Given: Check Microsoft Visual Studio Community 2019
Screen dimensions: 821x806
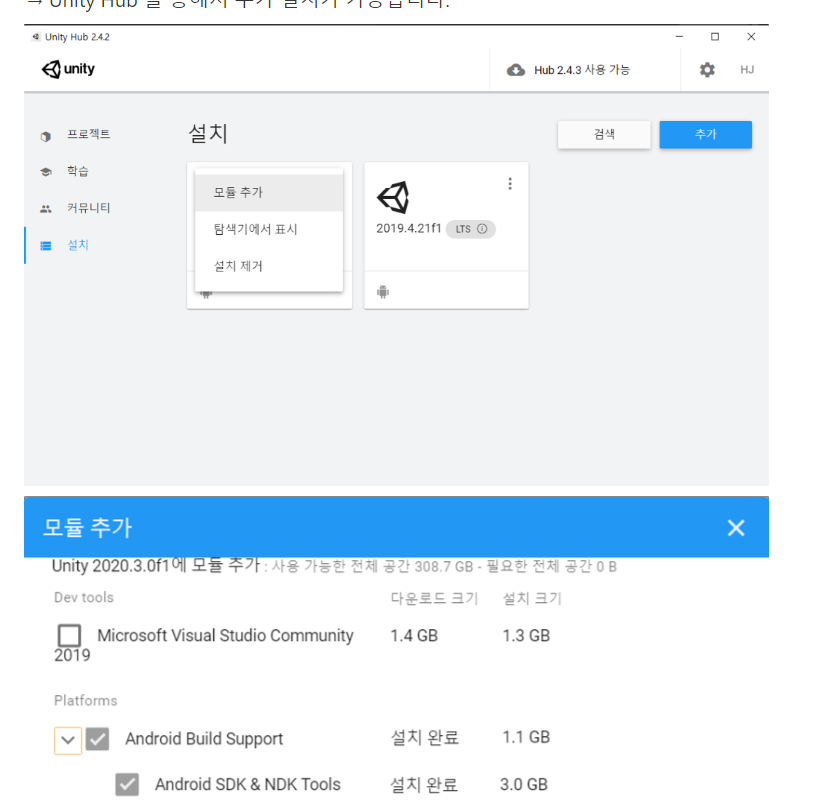Looking at the screenshot, I should pyautogui.click(x=69, y=635).
